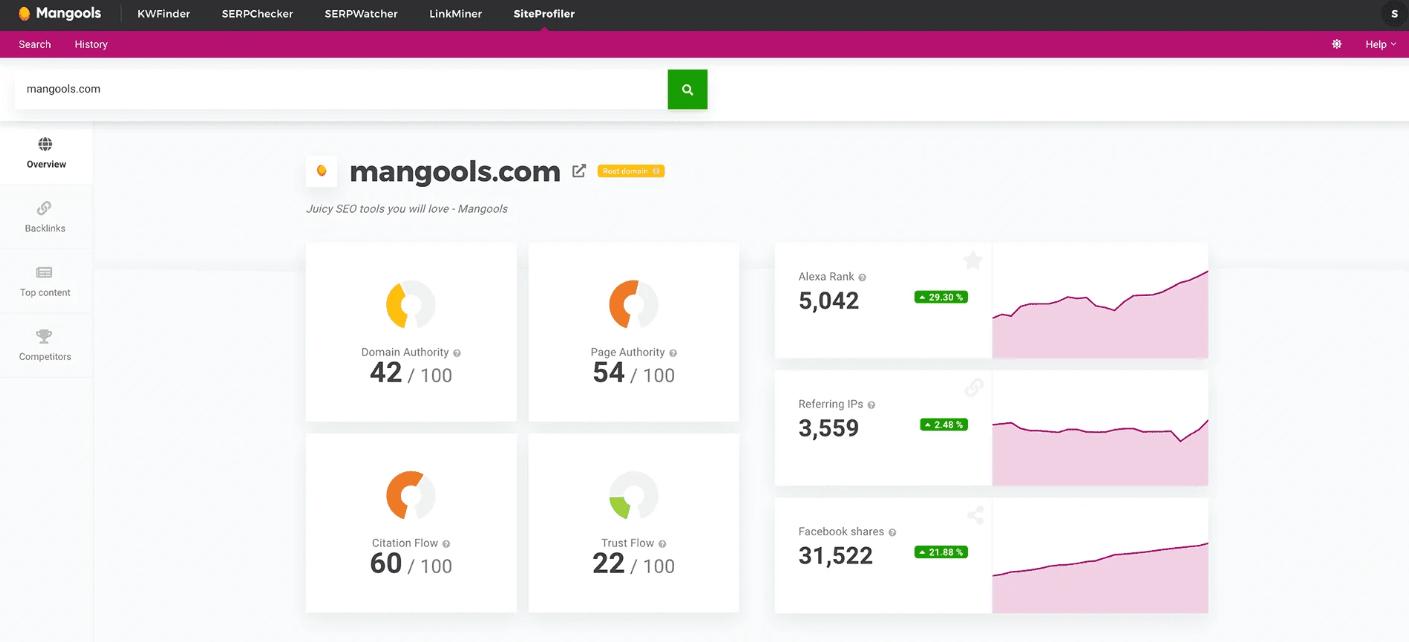Viewport: 1409px width, 642px height.
Task: Click the Referring IPs value 3,559
Action: click(829, 428)
